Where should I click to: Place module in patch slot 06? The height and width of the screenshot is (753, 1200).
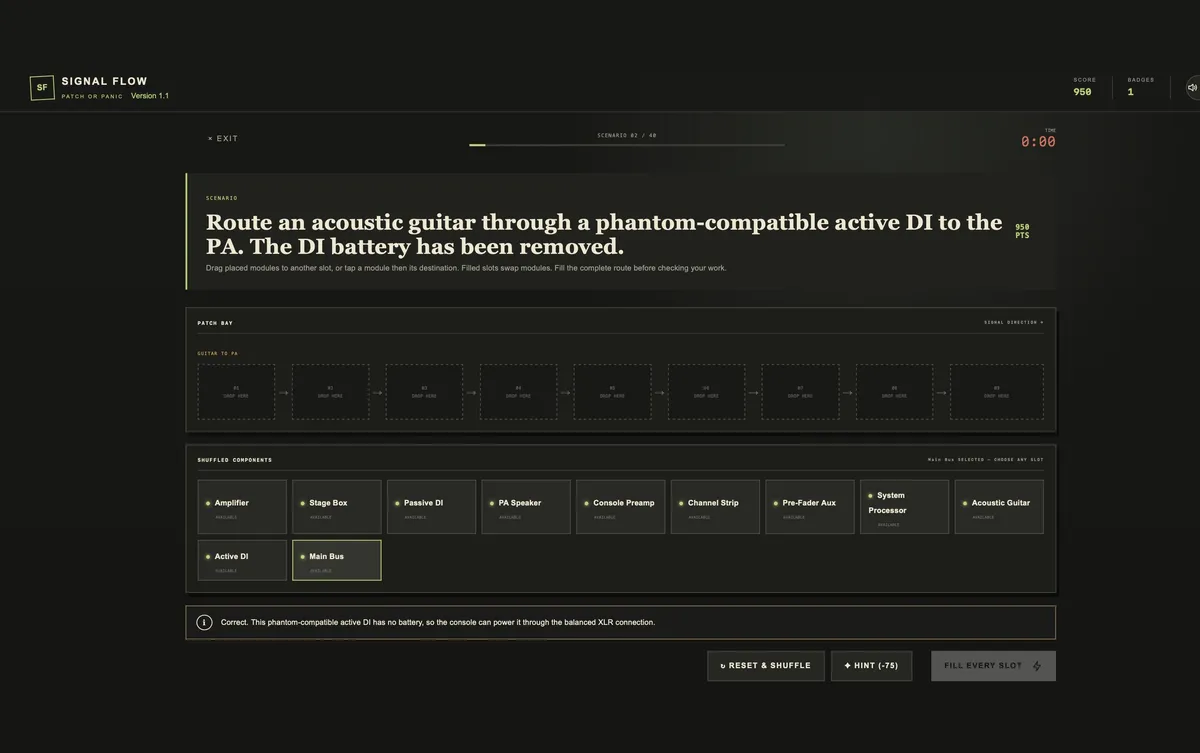click(706, 392)
